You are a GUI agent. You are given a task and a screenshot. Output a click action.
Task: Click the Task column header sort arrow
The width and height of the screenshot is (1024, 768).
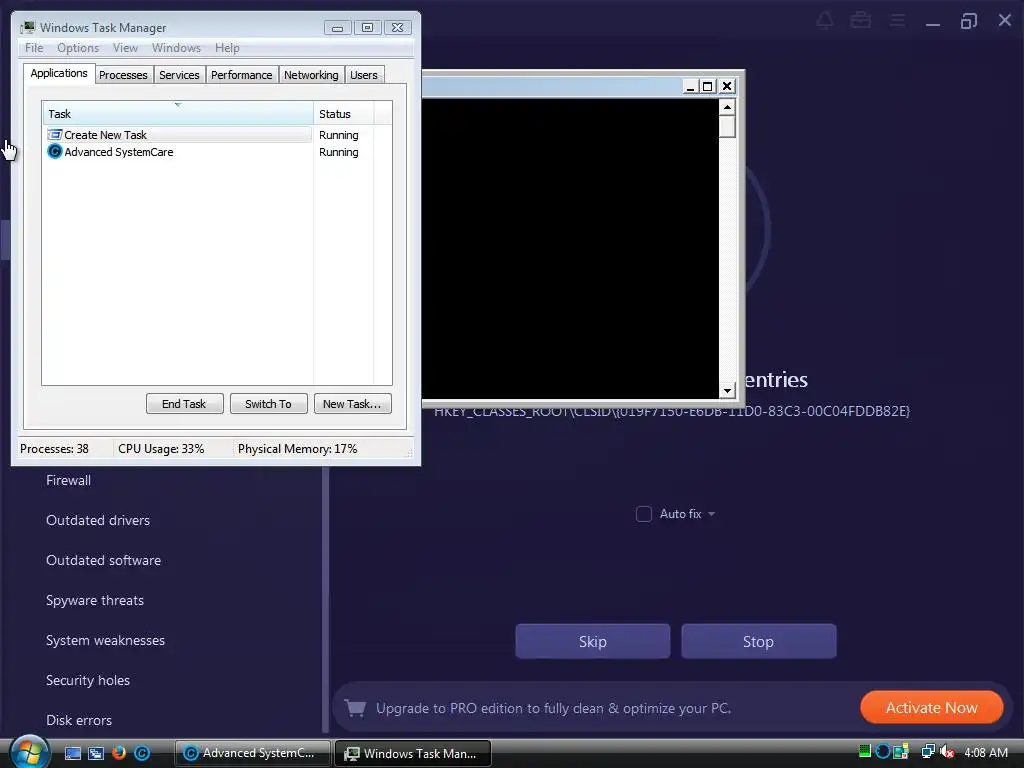click(x=178, y=104)
